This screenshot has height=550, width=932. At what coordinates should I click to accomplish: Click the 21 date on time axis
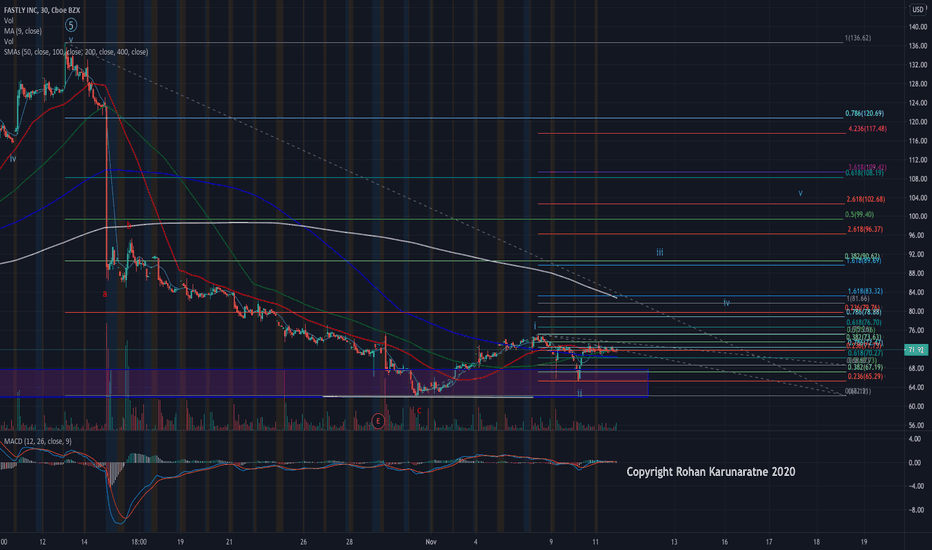[229, 542]
